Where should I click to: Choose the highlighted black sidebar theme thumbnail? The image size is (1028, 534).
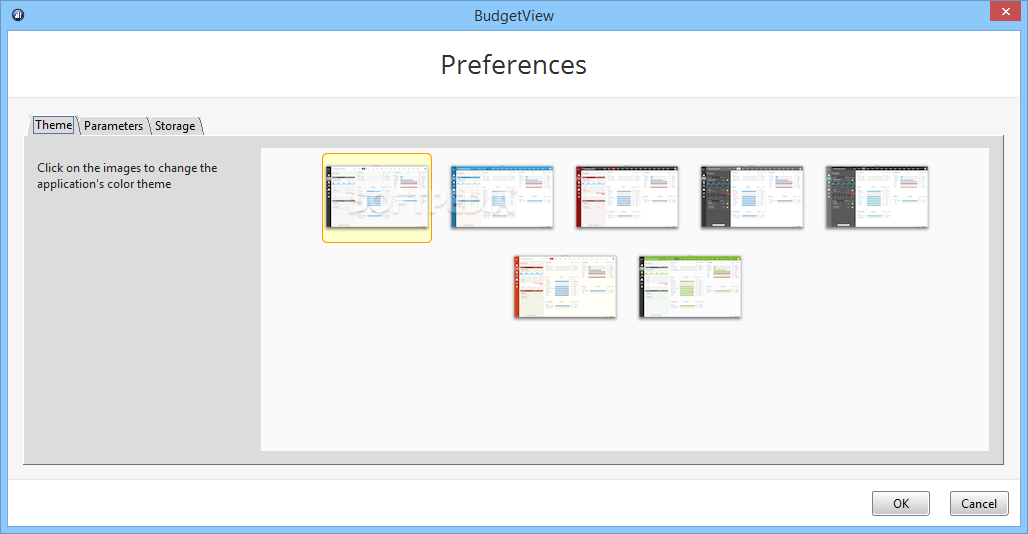click(x=377, y=198)
